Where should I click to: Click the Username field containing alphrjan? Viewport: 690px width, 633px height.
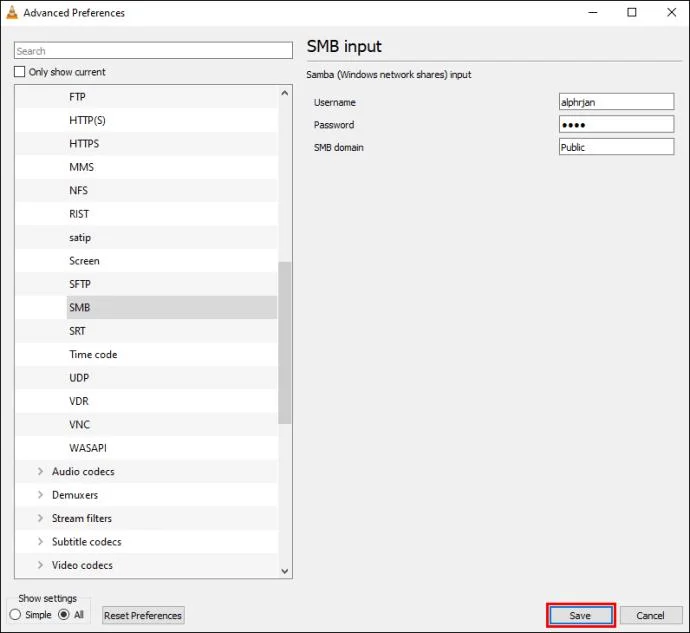click(616, 102)
